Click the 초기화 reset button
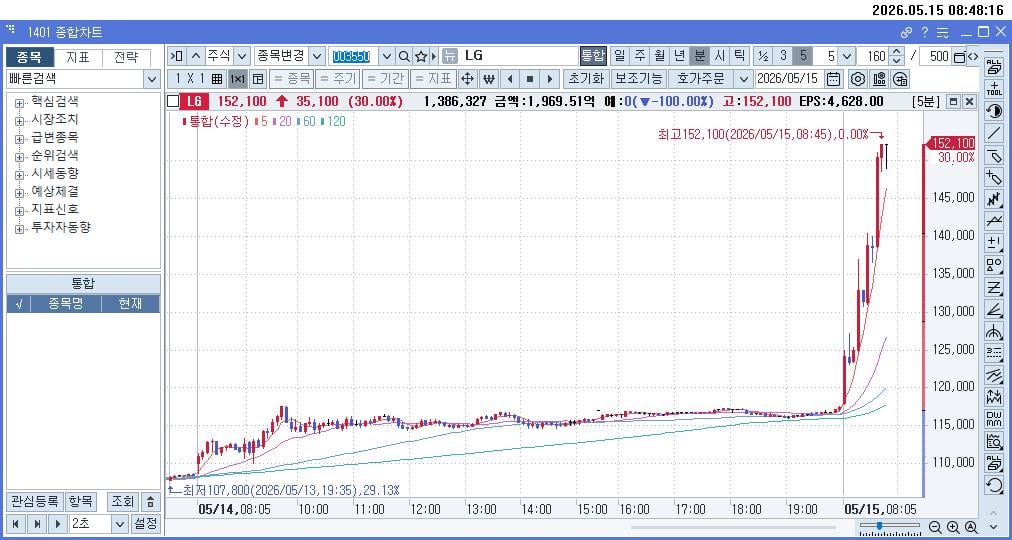The height and width of the screenshot is (540, 1012). 586,79
